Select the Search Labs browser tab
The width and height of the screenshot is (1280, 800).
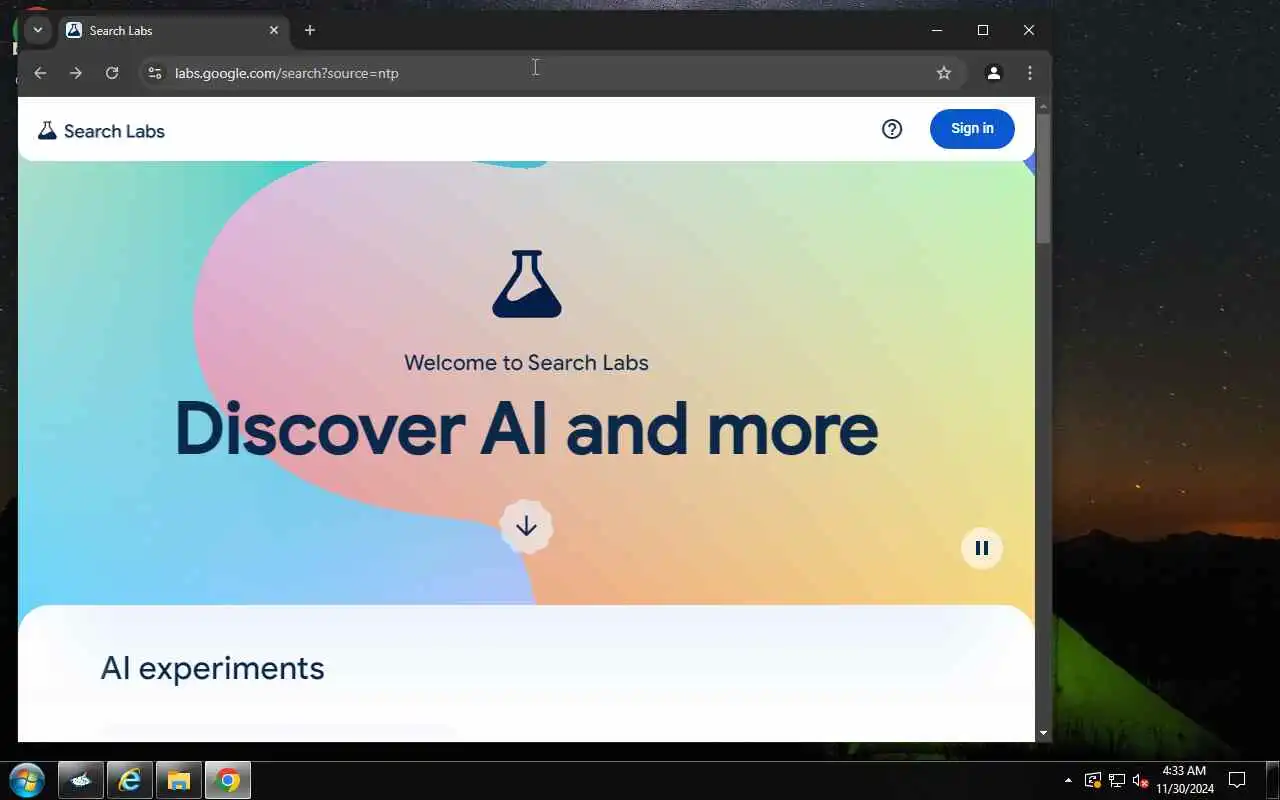click(x=172, y=30)
